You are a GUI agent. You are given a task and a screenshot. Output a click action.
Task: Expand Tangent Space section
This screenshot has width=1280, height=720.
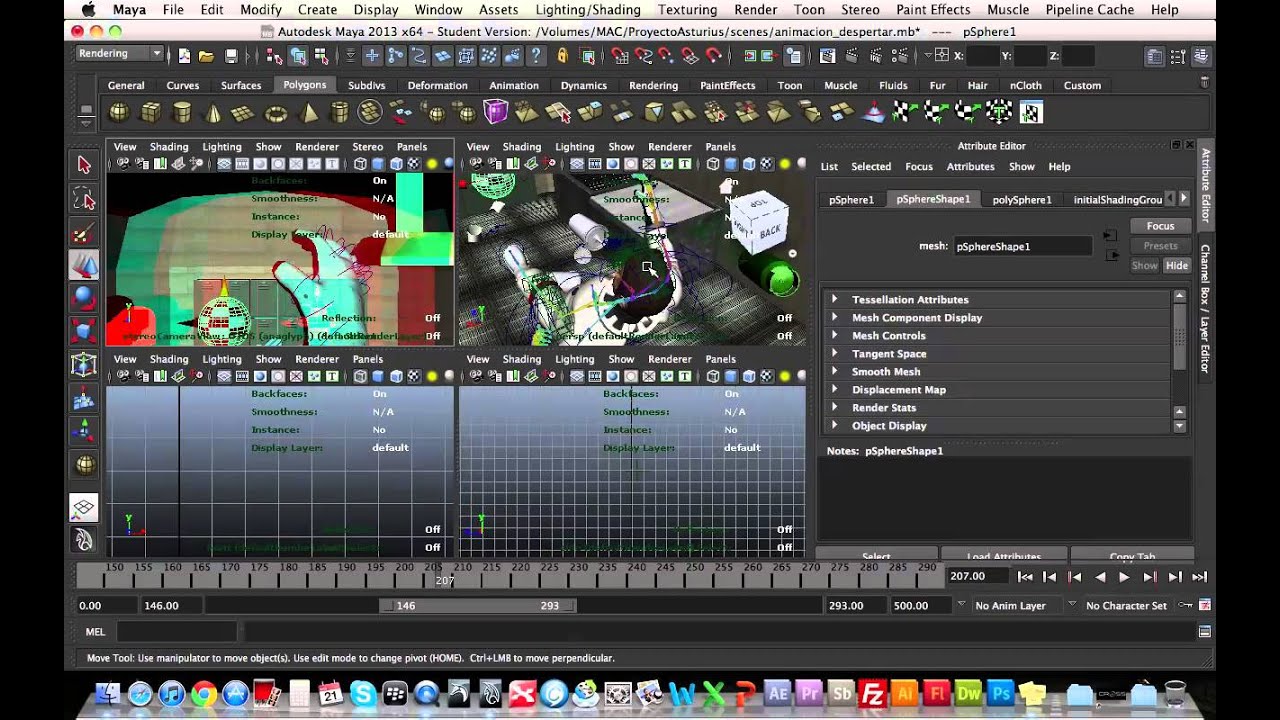(x=834, y=353)
